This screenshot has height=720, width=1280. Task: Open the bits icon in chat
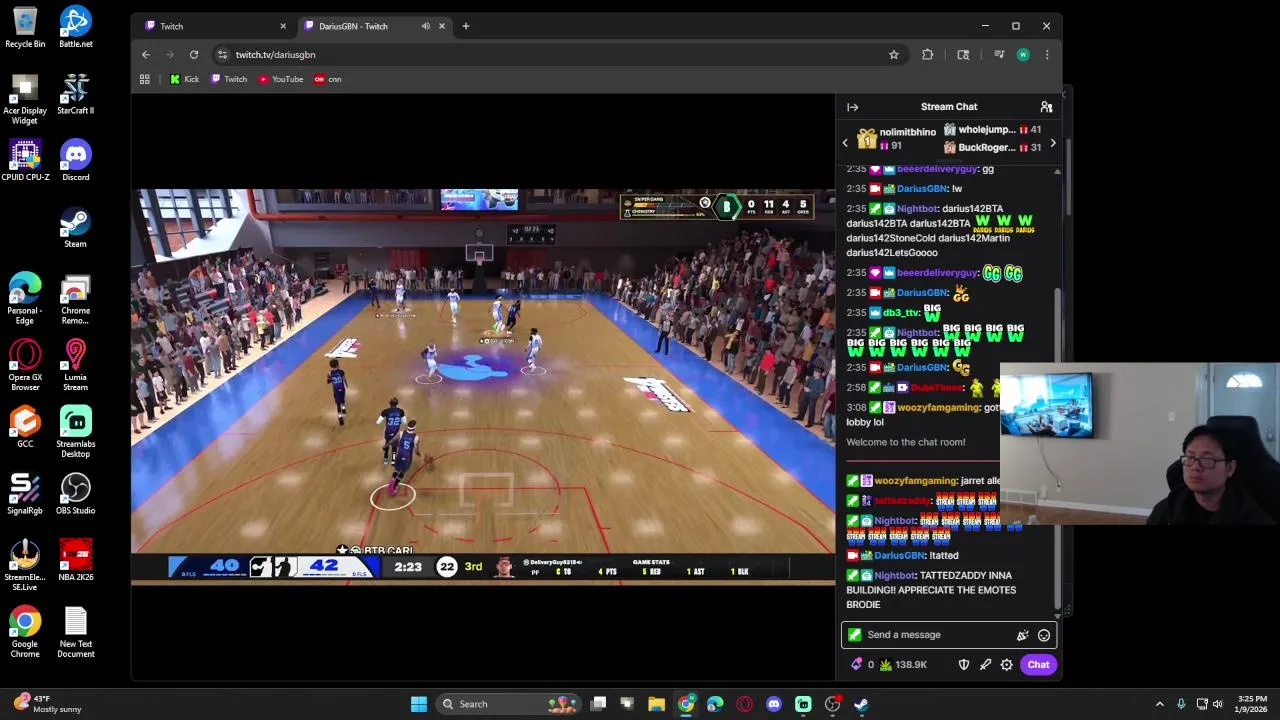tap(856, 665)
